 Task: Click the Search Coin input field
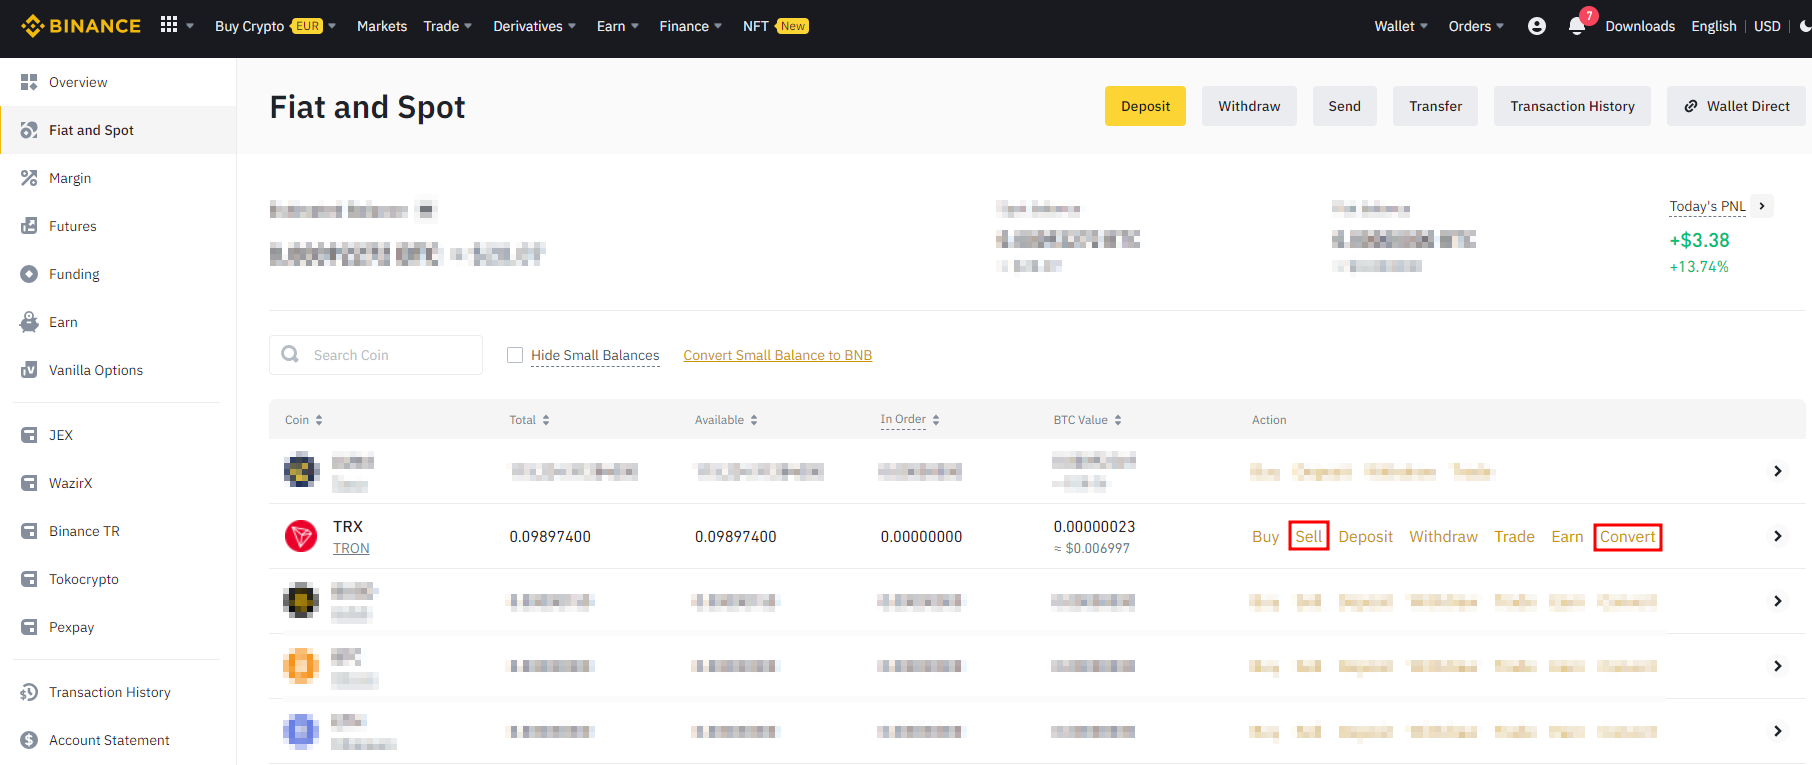tap(376, 355)
